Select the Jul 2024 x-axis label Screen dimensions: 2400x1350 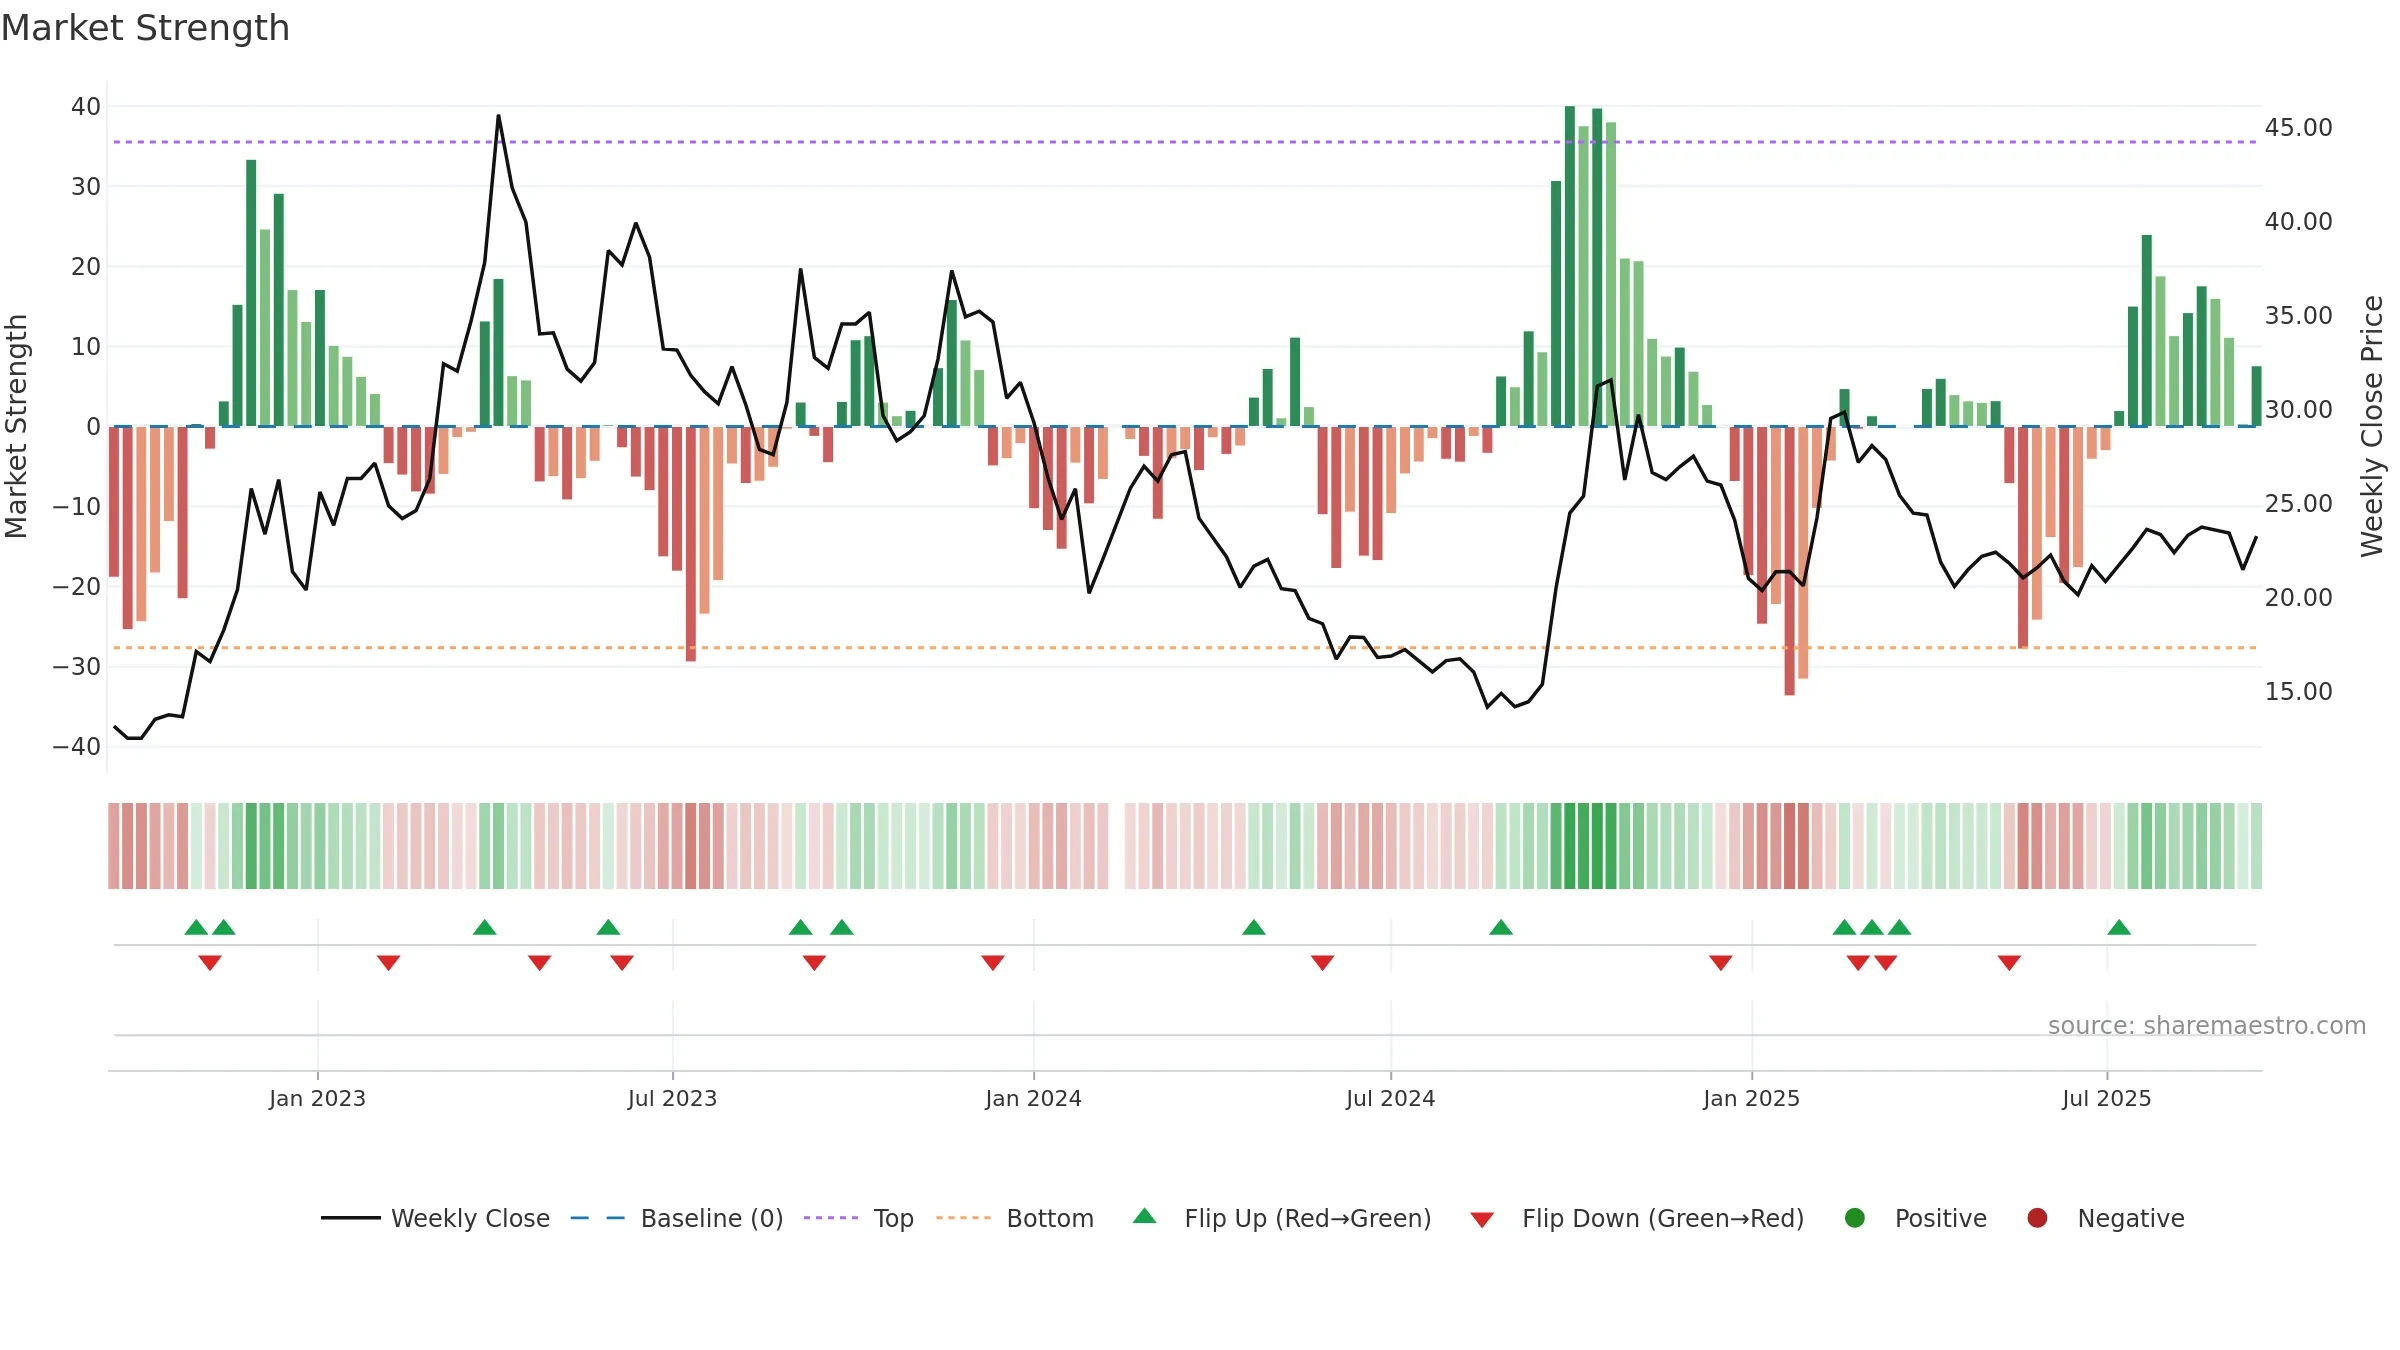1390,1098
